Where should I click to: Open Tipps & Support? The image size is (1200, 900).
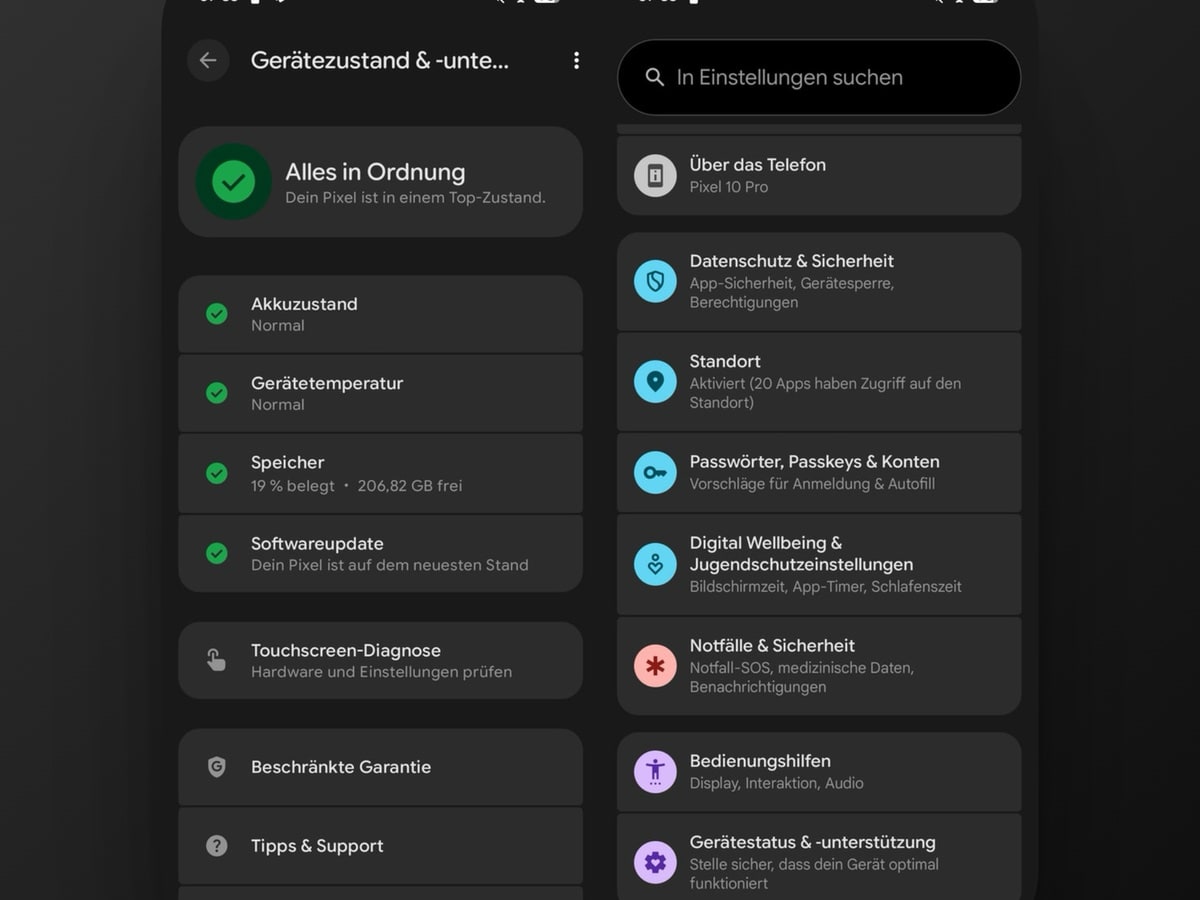point(380,846)
